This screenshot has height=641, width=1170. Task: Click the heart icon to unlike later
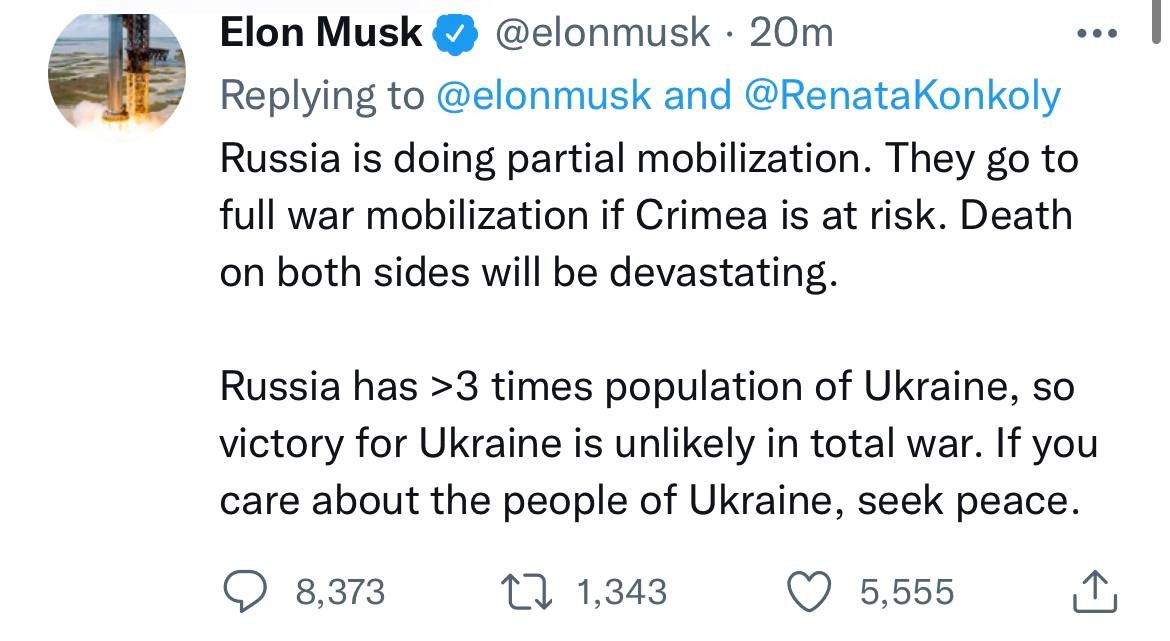click(x=809, y=590)
